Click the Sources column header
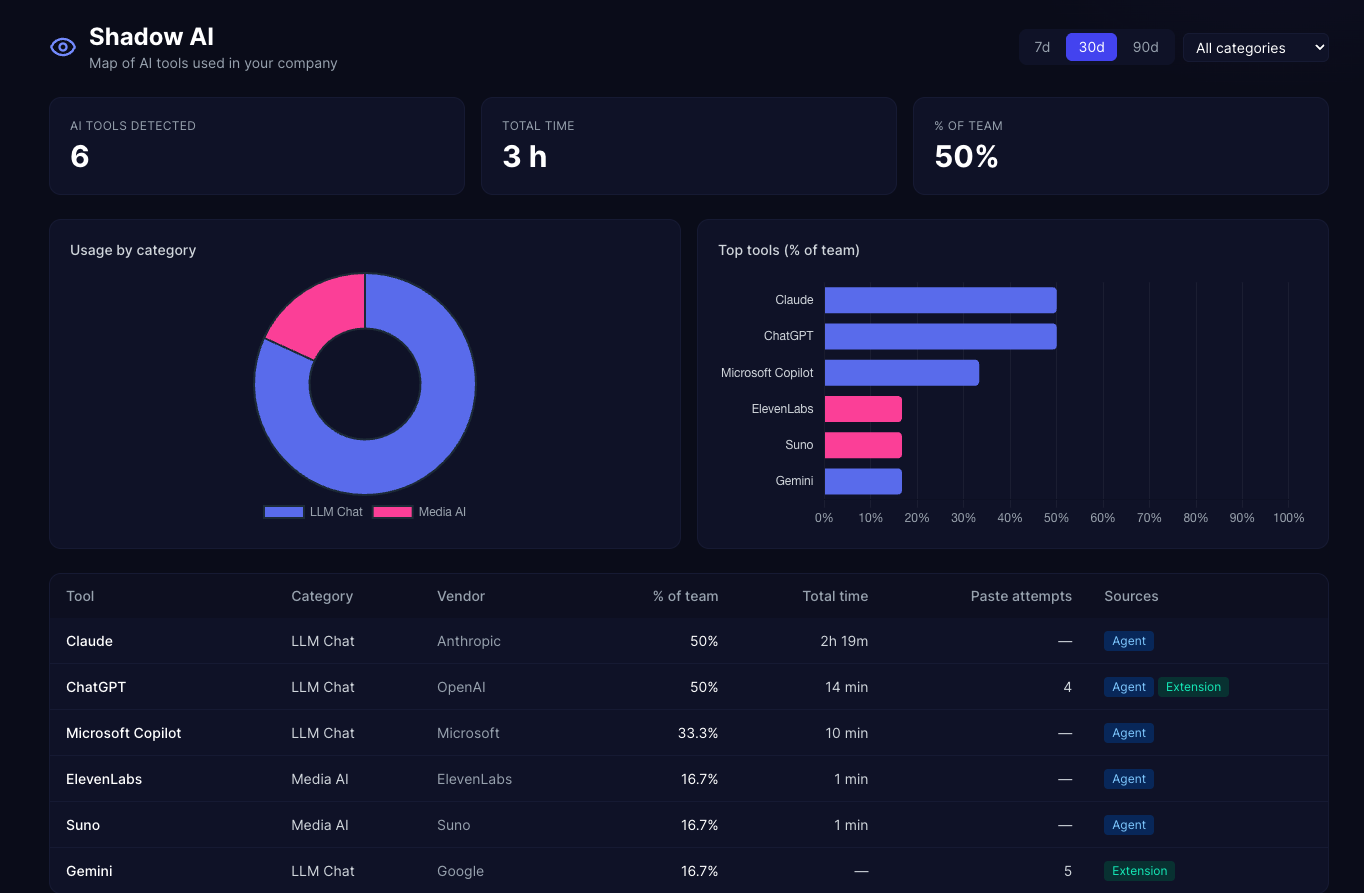This screenshot has width=1364, height=893. (x=1131, y=596)
